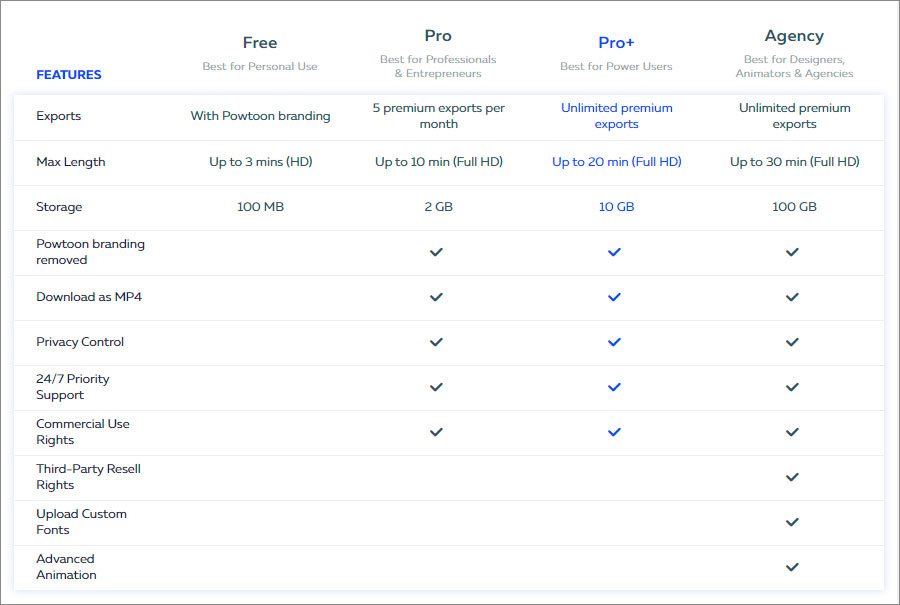Select the Pro+ plan heading
900x605 pixels.
coord(616,42)
